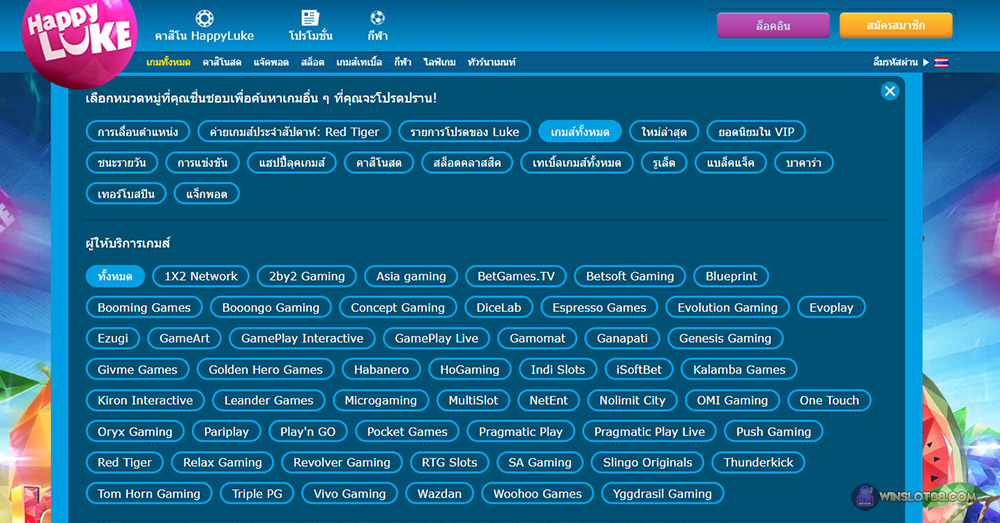Screen dimensions: 1000x523
Task: Click NetEnt chip
Action: 548,401
